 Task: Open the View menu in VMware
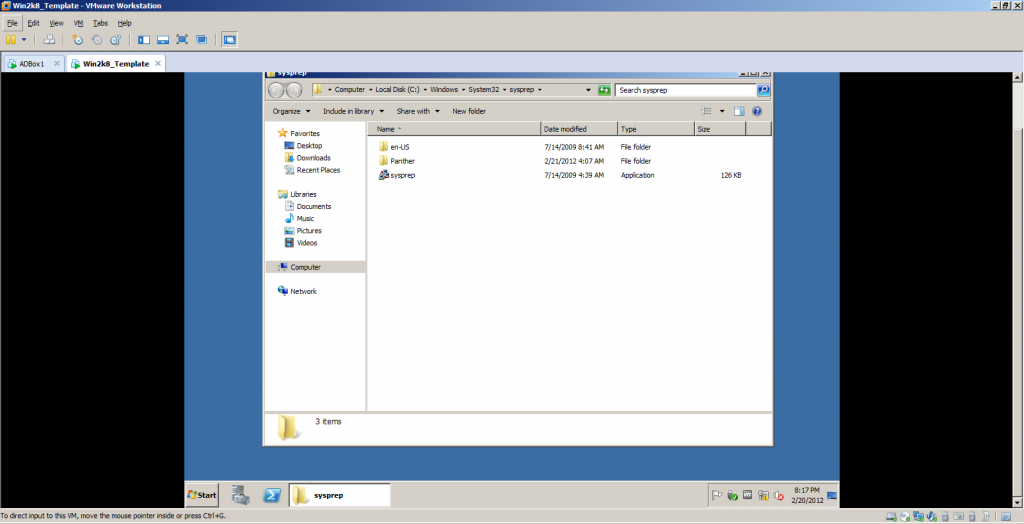[x=57, y=23]
